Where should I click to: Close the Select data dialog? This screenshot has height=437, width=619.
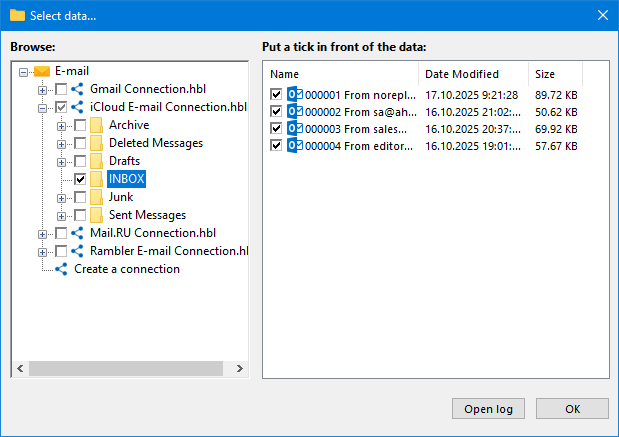tap(602, 15)
